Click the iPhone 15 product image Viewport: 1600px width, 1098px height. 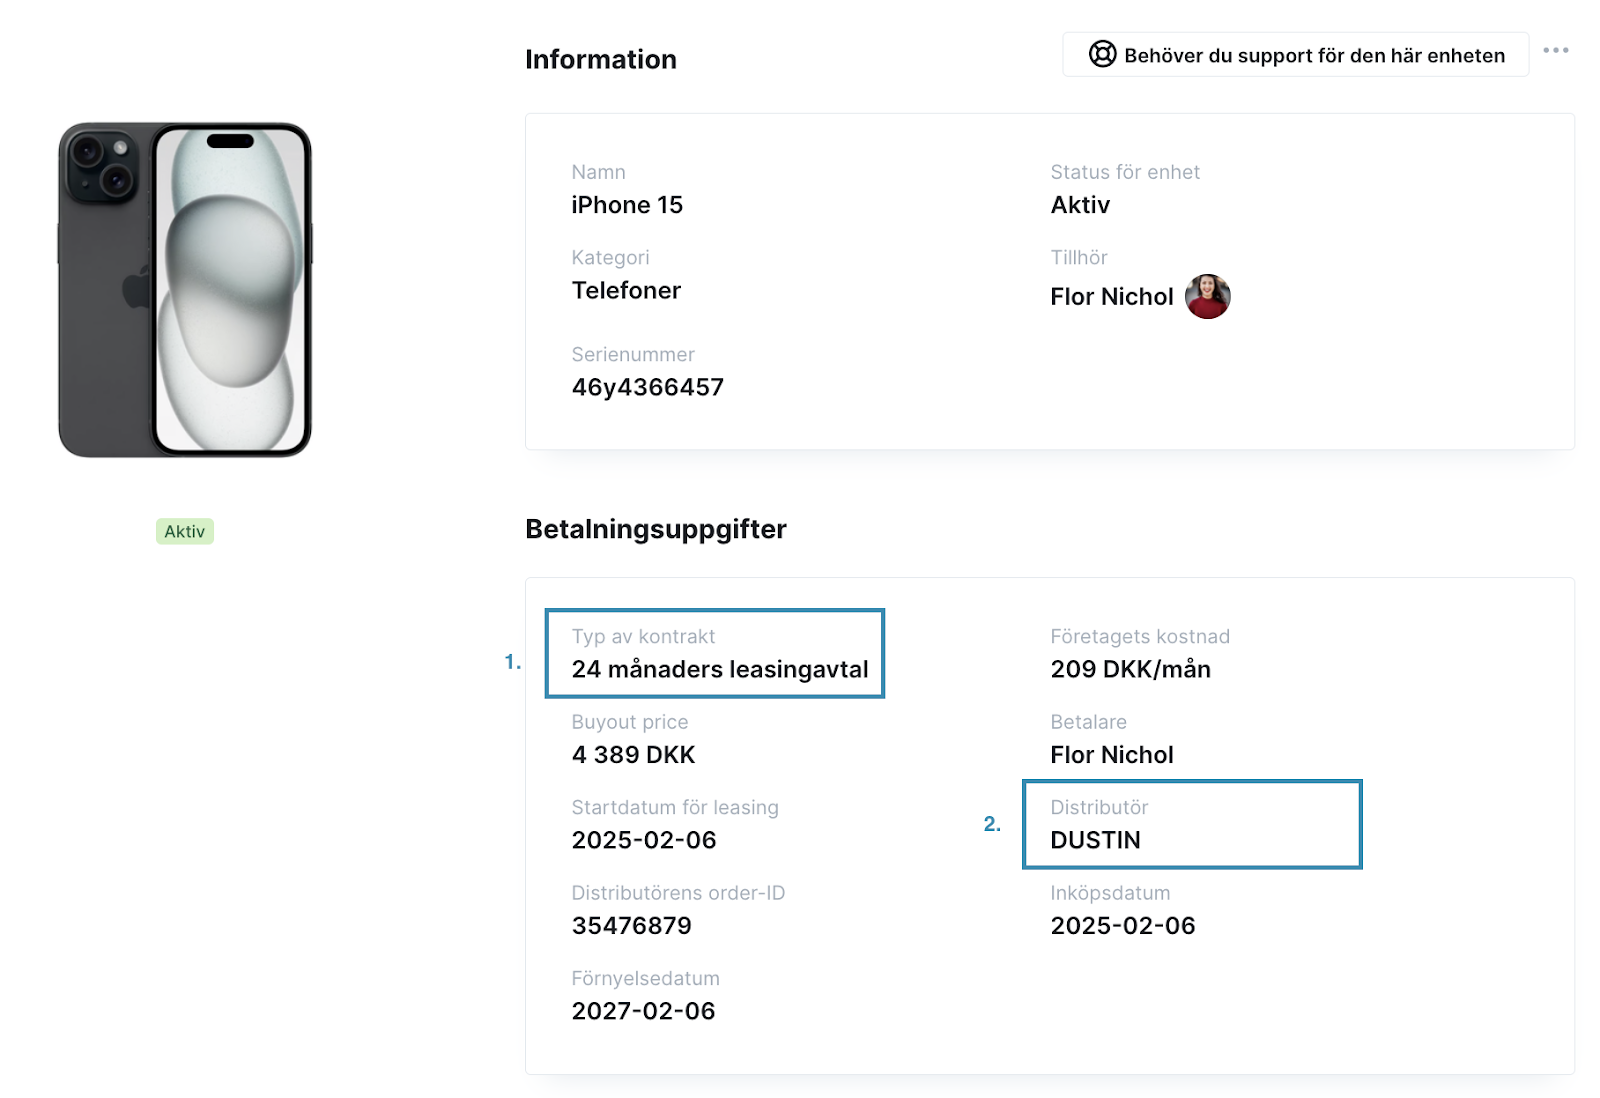click(x=185, y=290)
